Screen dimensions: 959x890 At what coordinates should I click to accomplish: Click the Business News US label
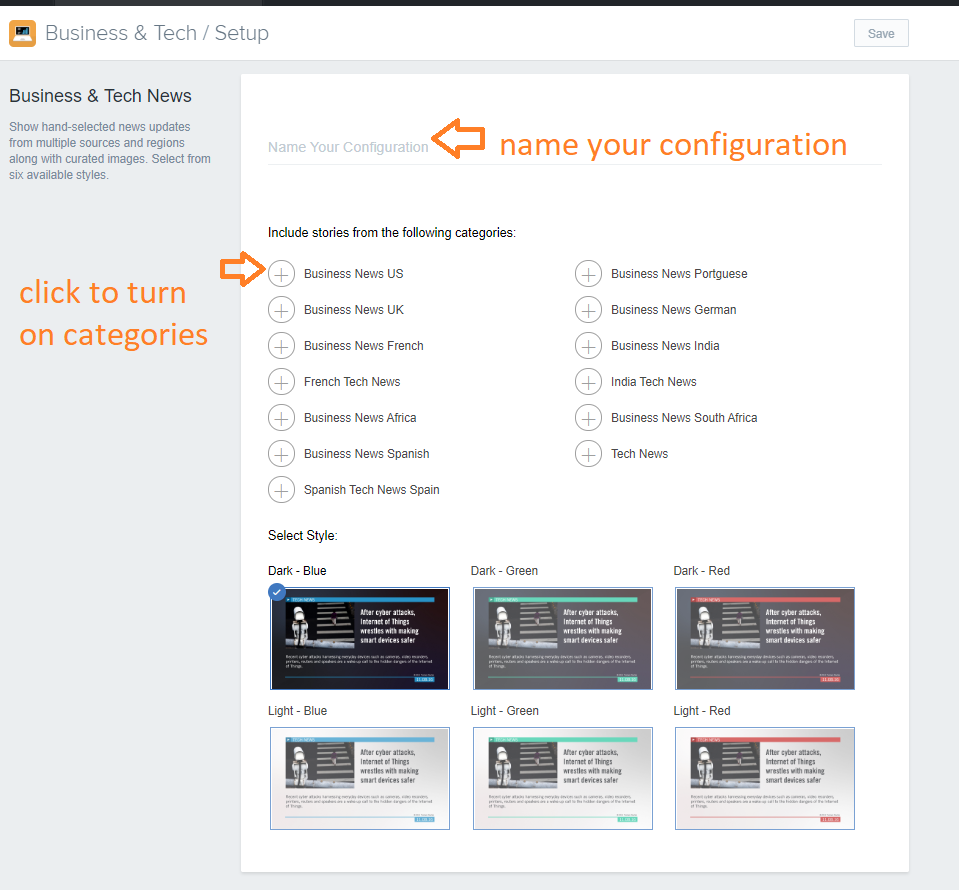click(354, 274)
